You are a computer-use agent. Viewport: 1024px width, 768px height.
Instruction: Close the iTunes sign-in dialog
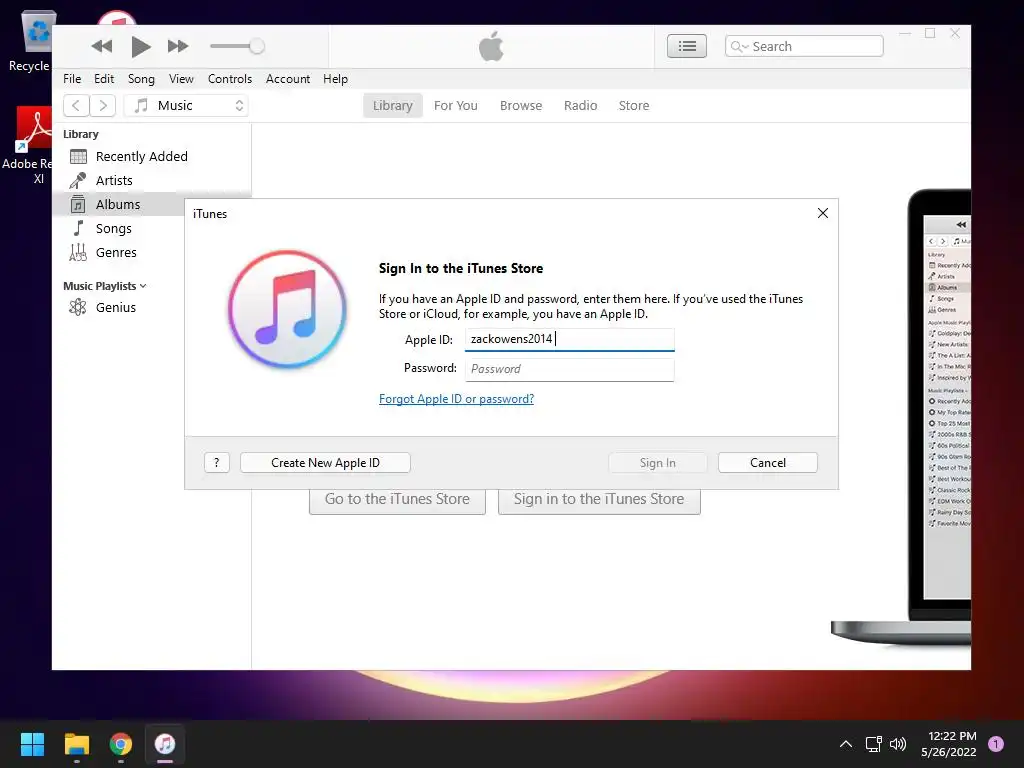[823, 213]
